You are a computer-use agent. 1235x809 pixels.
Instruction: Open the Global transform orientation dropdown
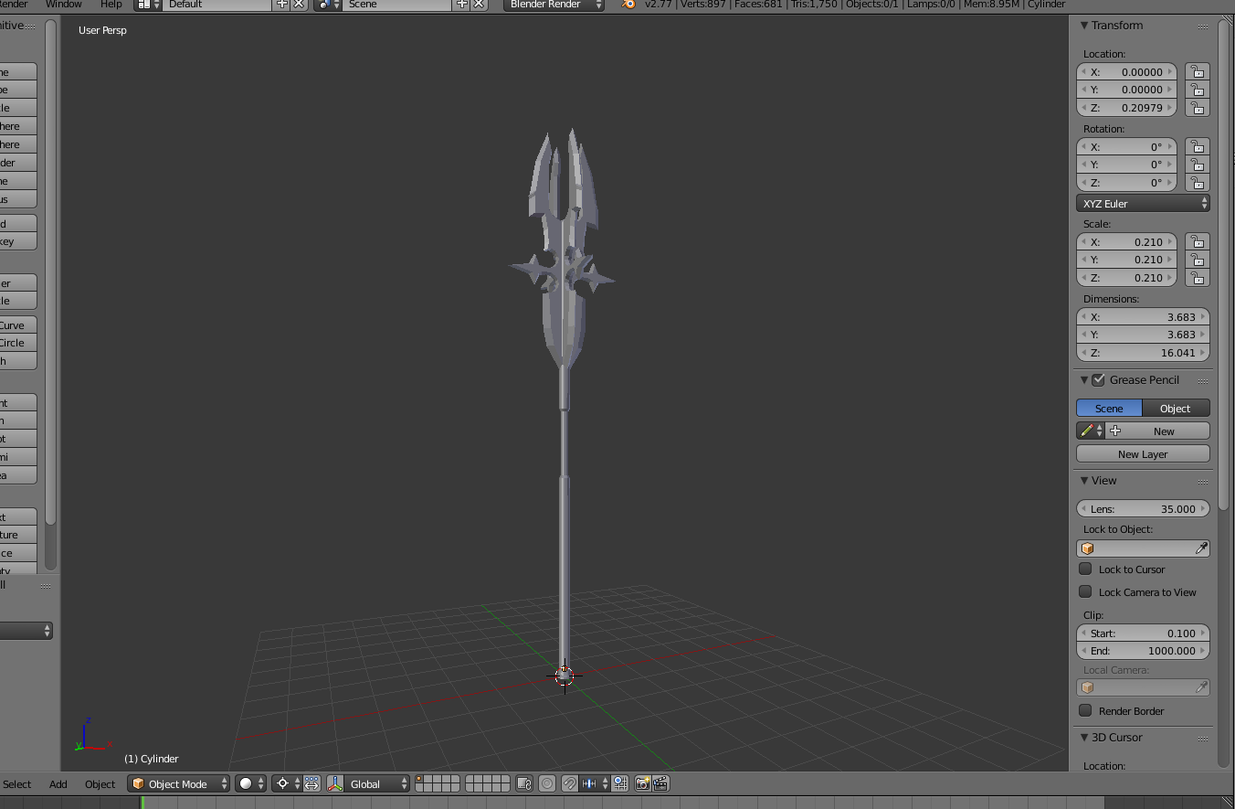[378, 784]
